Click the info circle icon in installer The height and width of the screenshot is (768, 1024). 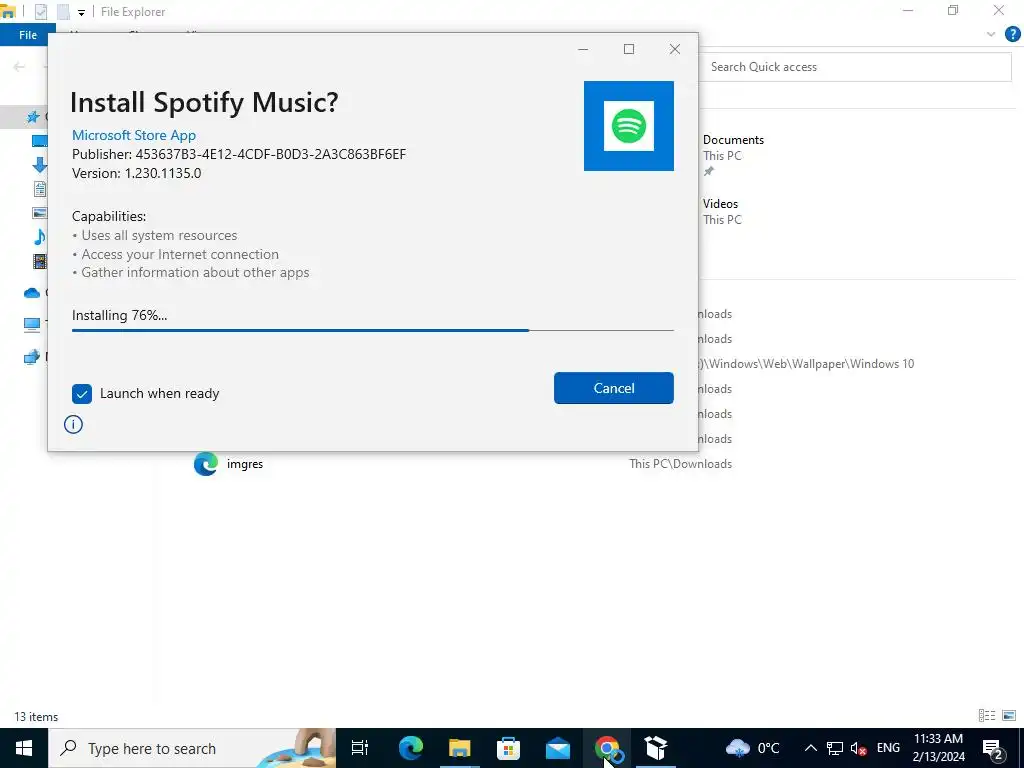73,424
